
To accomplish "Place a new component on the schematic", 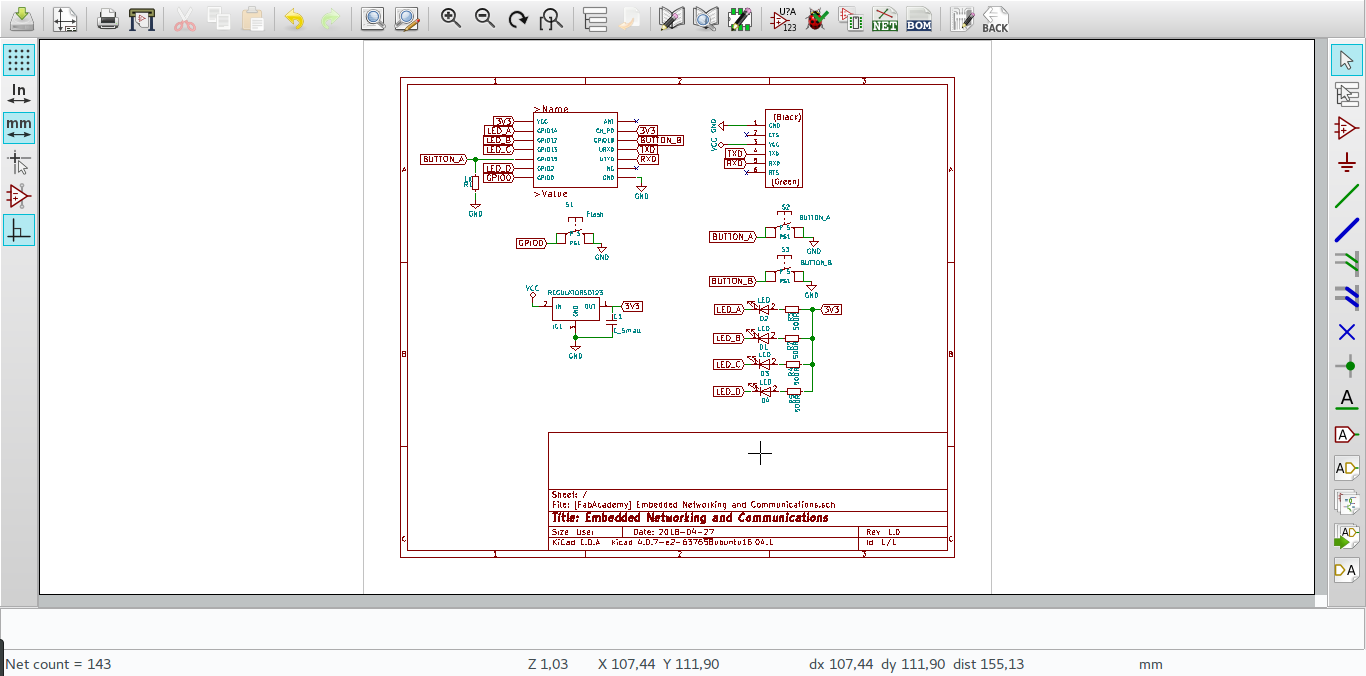I will pos(1346,127).
